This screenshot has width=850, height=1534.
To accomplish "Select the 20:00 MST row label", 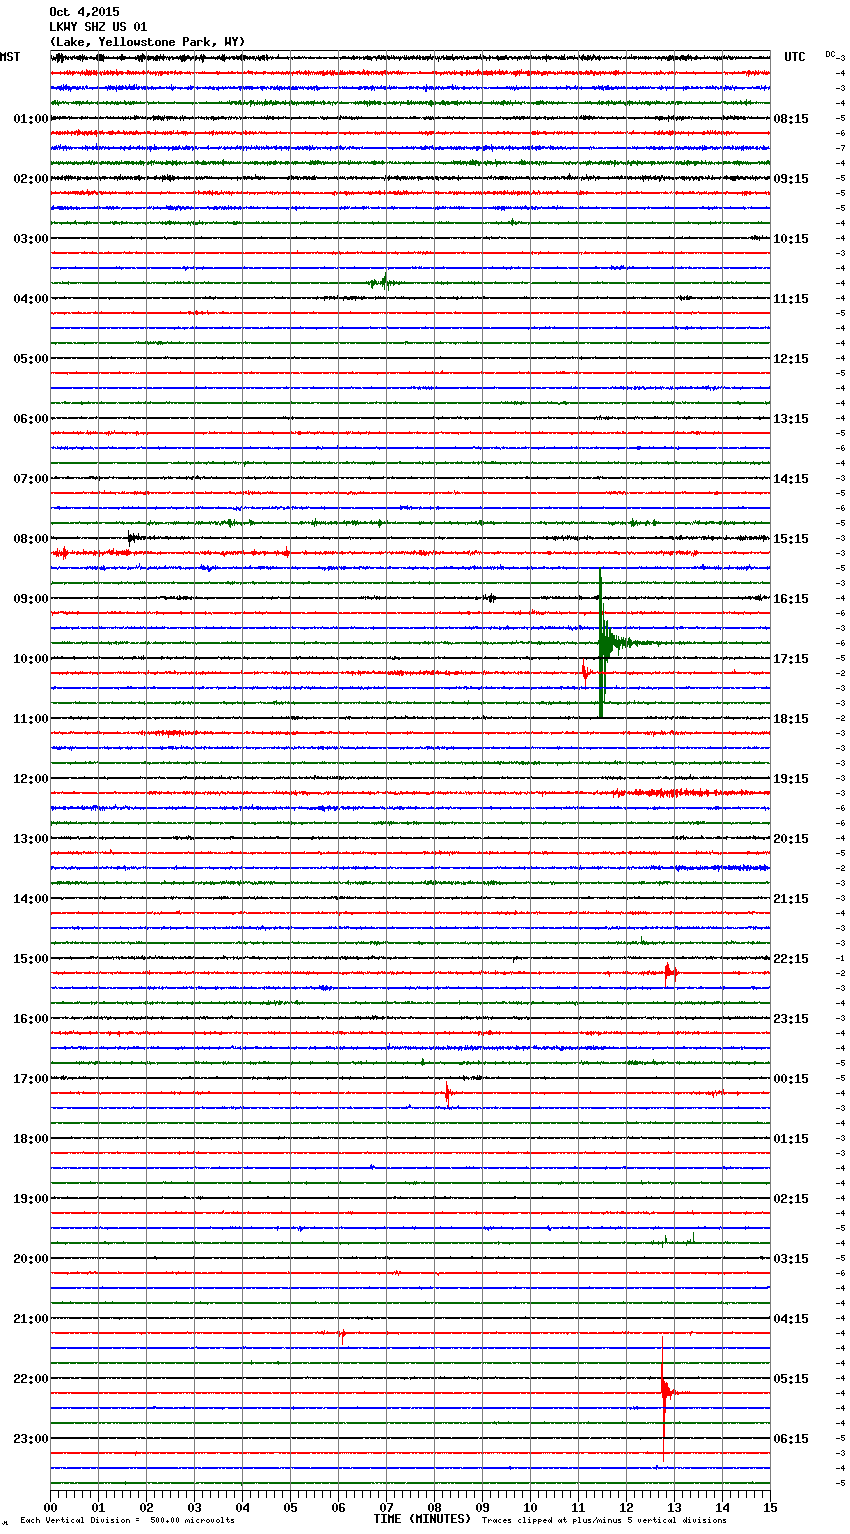I will (31, 1259).
